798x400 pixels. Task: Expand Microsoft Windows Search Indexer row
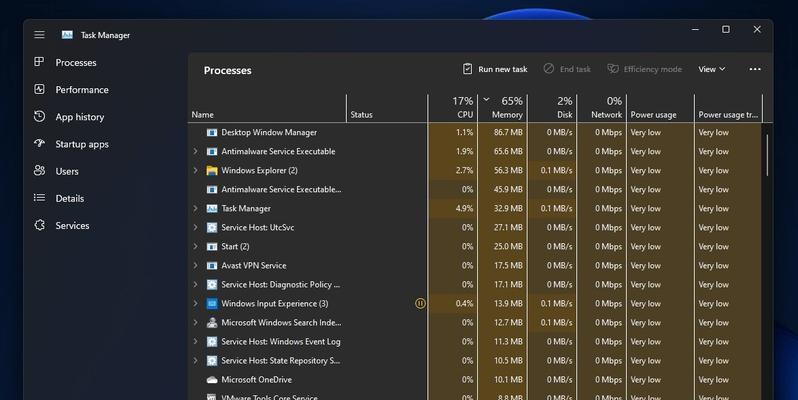pos(195,322)
